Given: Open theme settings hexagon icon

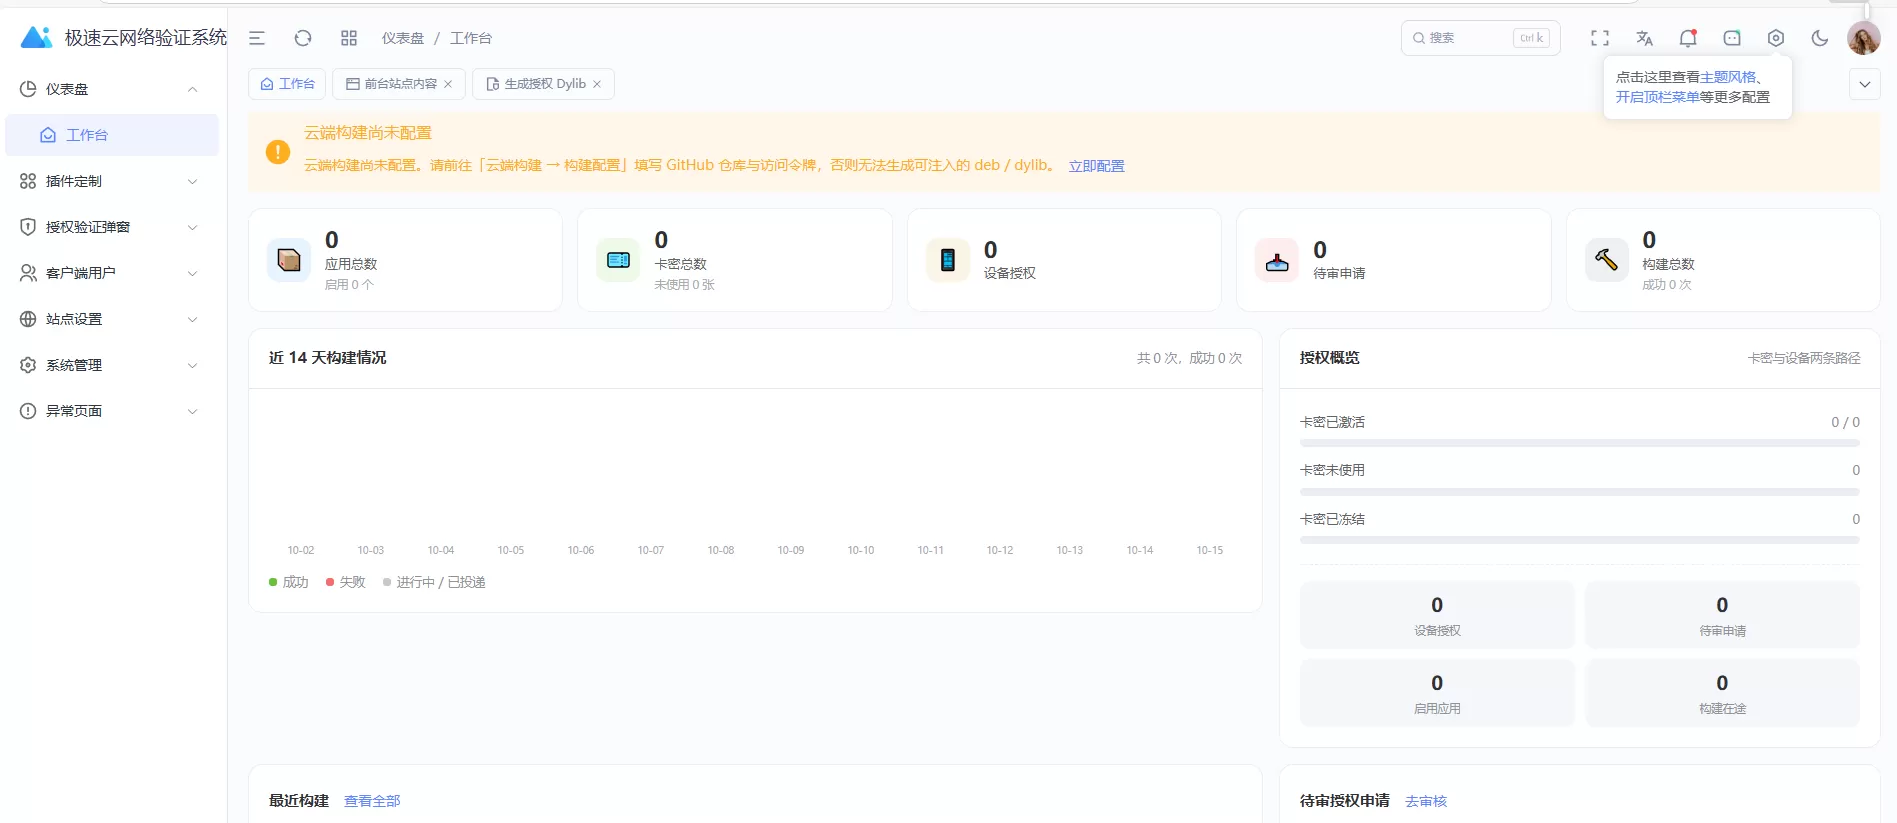Looking at the screenshot, I should click(x=1776, y=38).
